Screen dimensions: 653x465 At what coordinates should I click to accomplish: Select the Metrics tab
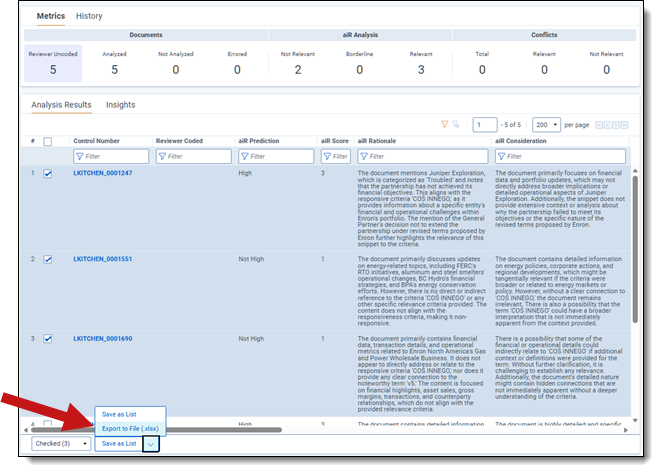point(51,16)
